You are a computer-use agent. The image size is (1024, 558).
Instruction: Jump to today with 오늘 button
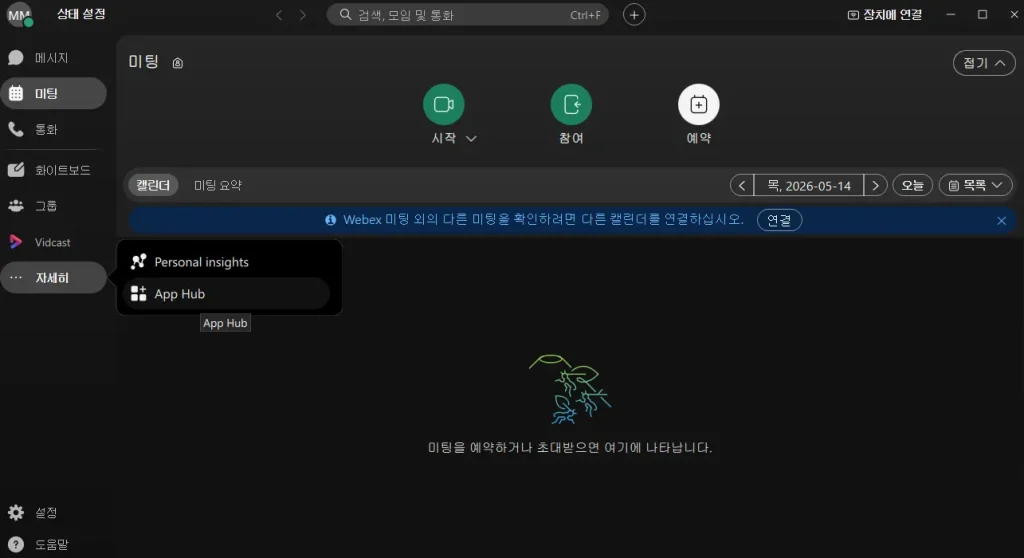pos(912,186)
